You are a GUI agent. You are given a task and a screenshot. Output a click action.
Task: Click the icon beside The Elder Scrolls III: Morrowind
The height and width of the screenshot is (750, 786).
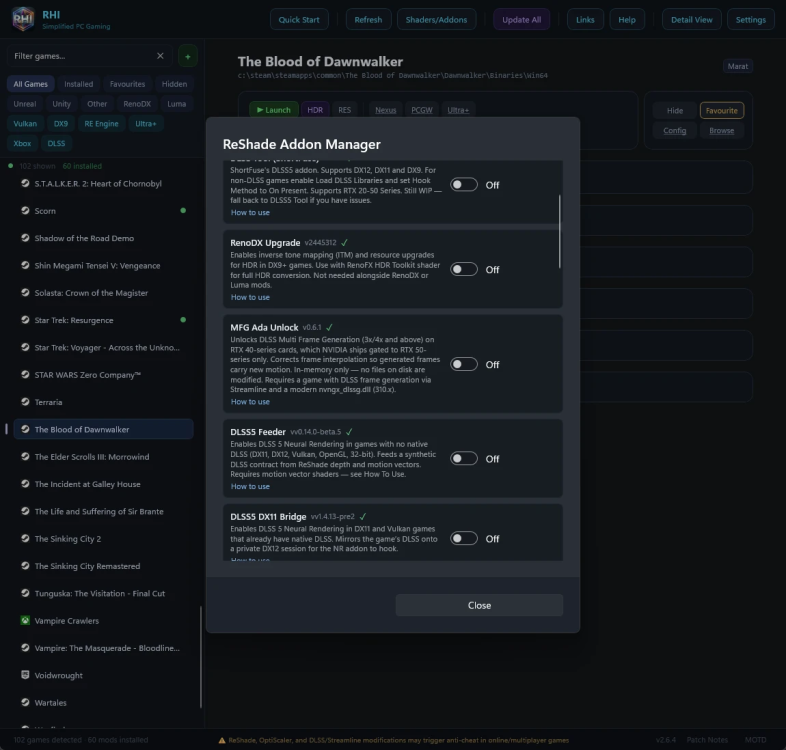pos(25,457)
